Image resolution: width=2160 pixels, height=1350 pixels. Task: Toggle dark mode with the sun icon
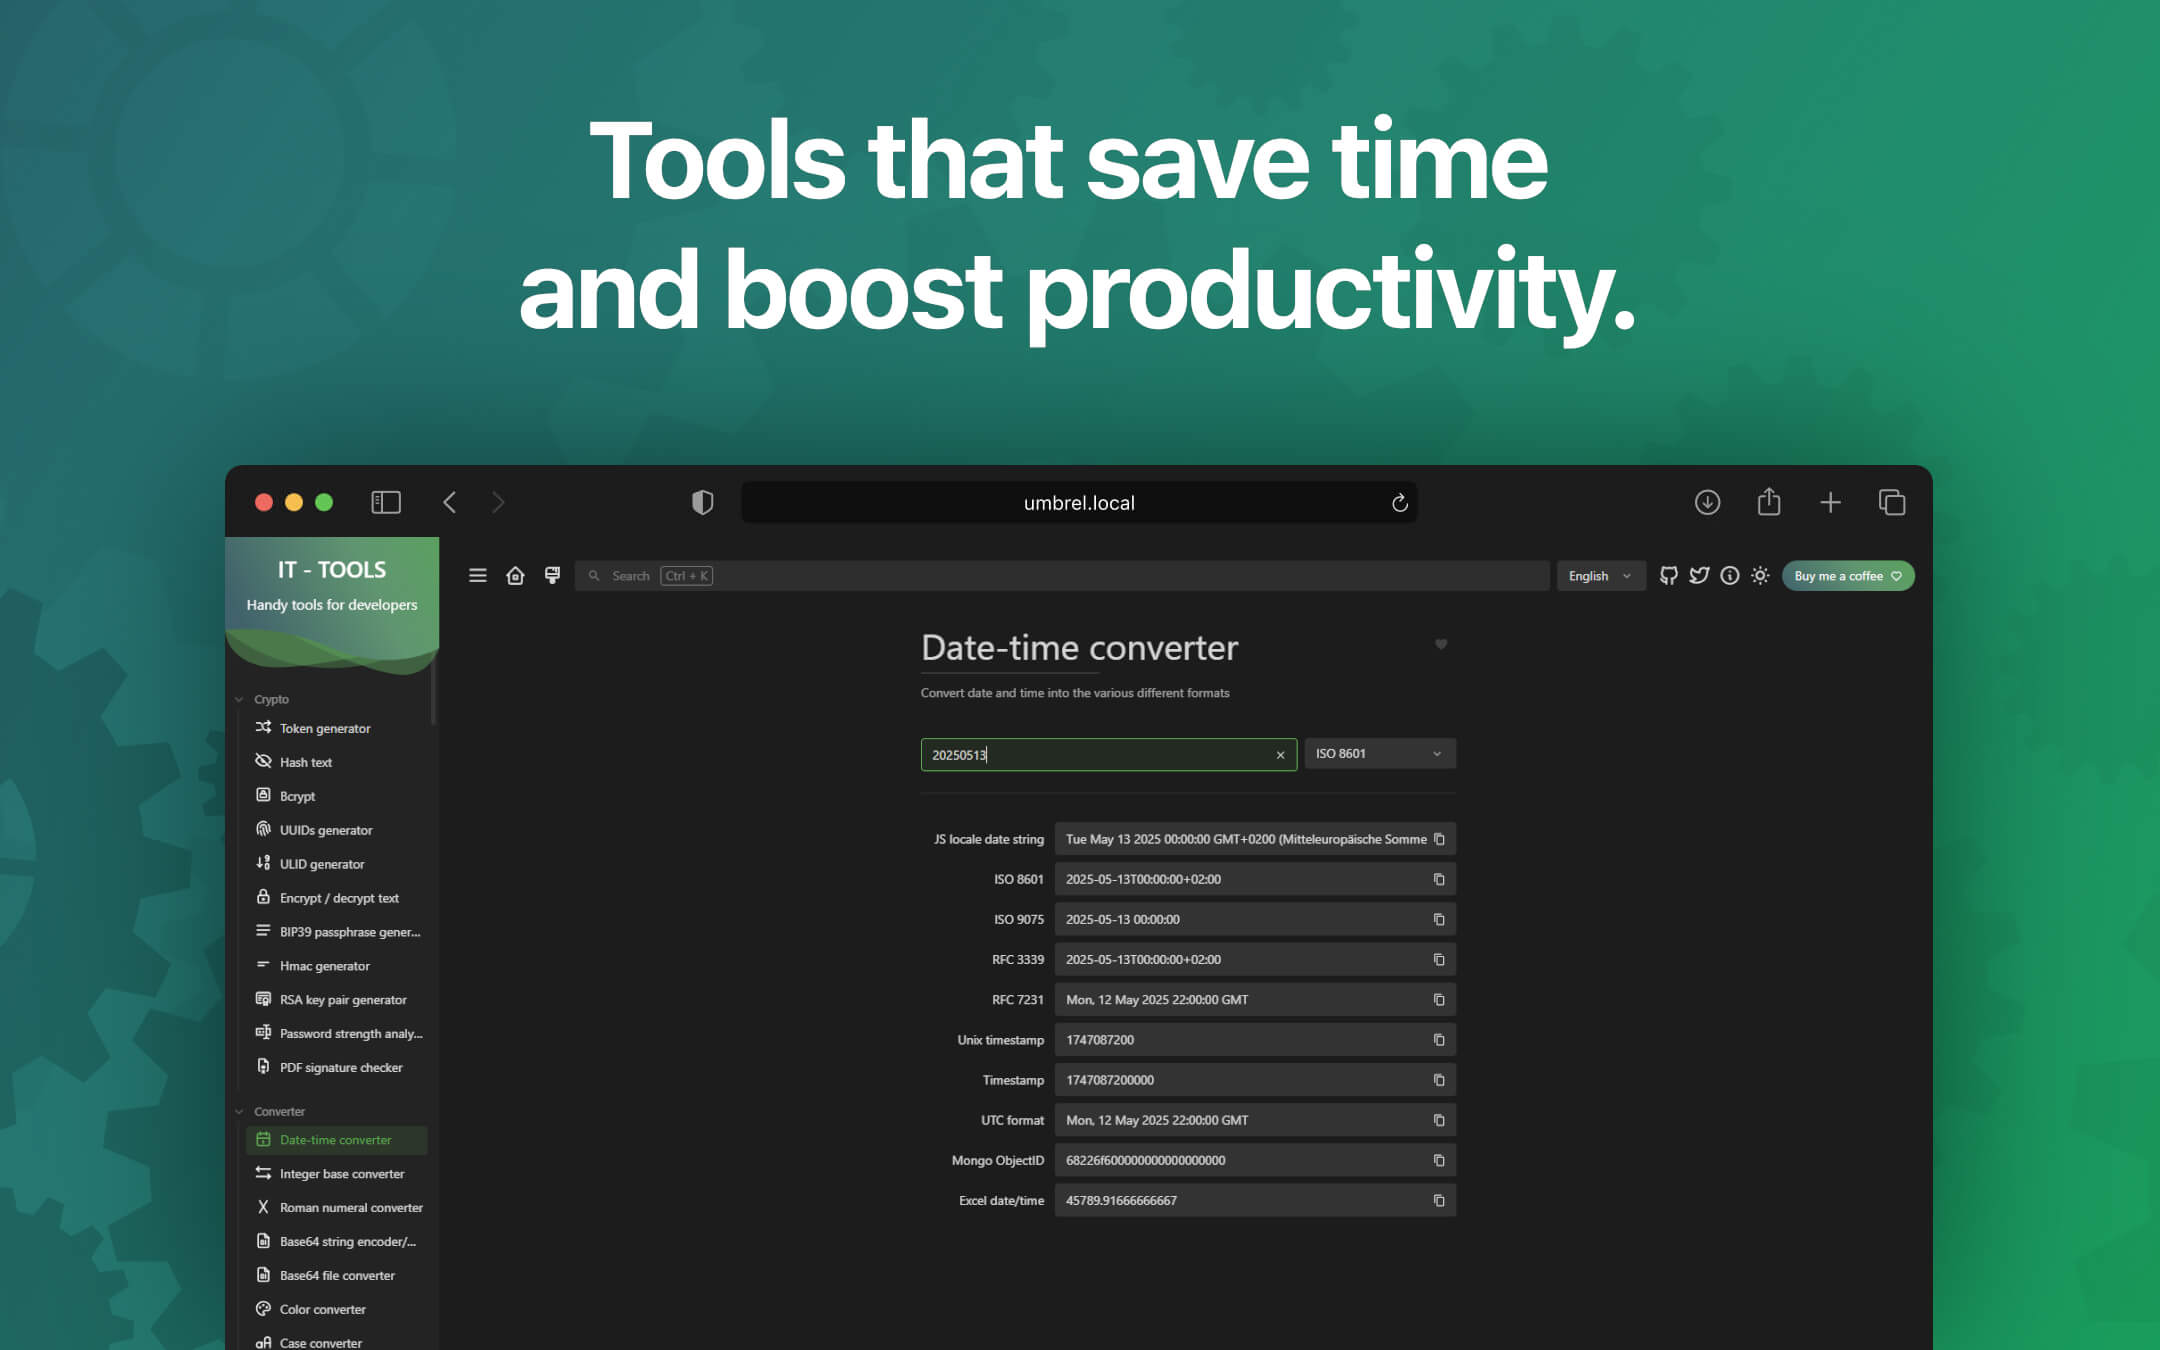tap(1760, 575)
